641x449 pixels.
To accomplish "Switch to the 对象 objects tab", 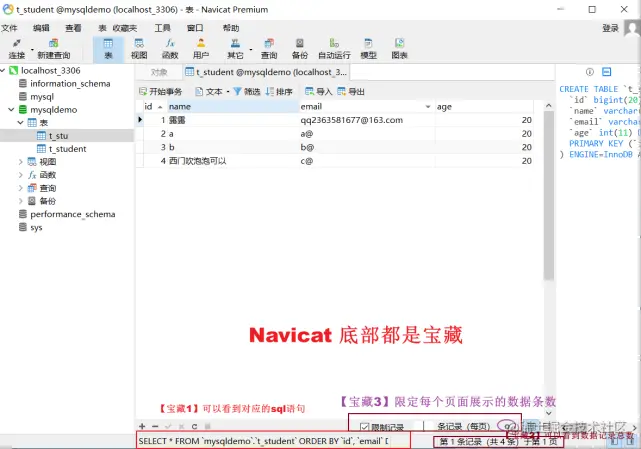I will (x=159, y=72).
